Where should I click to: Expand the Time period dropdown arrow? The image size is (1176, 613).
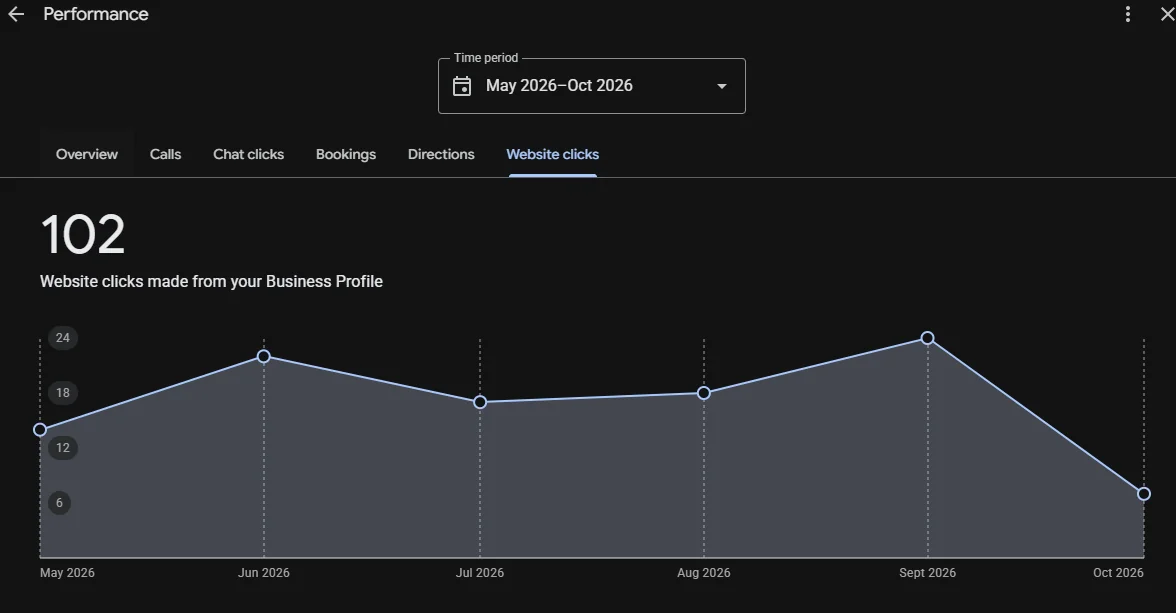(722, 86)
